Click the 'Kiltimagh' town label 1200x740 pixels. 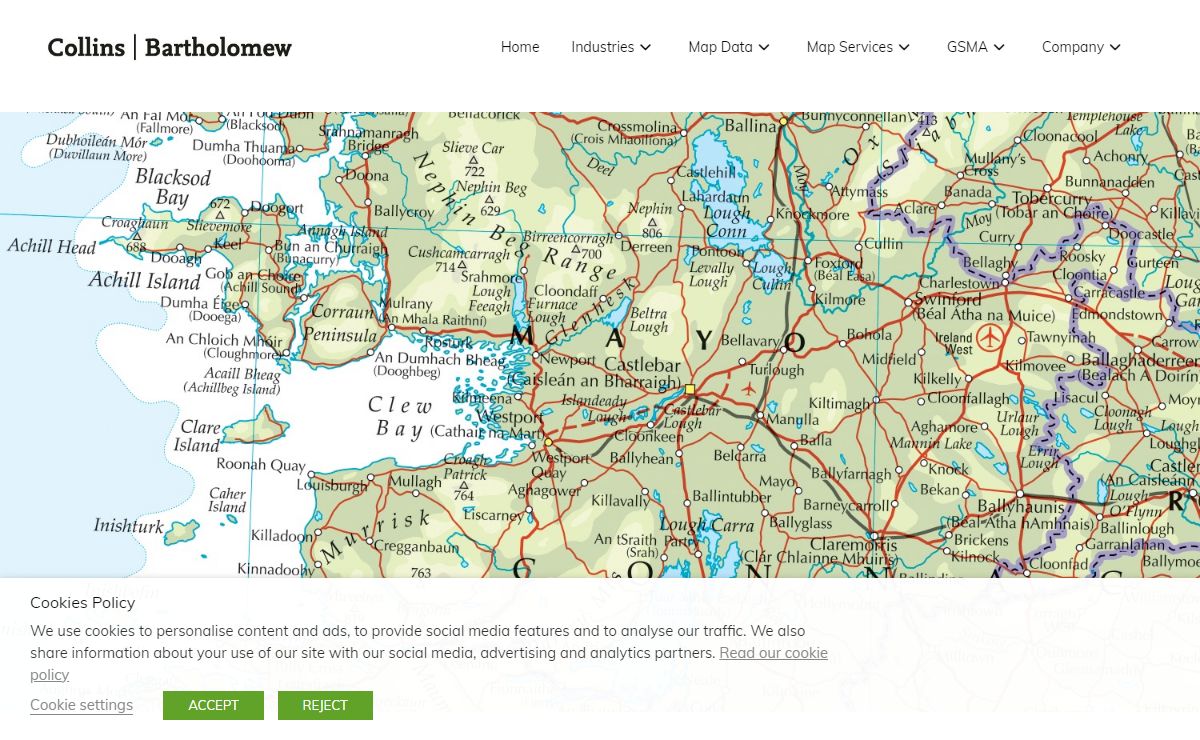[839, 404]
